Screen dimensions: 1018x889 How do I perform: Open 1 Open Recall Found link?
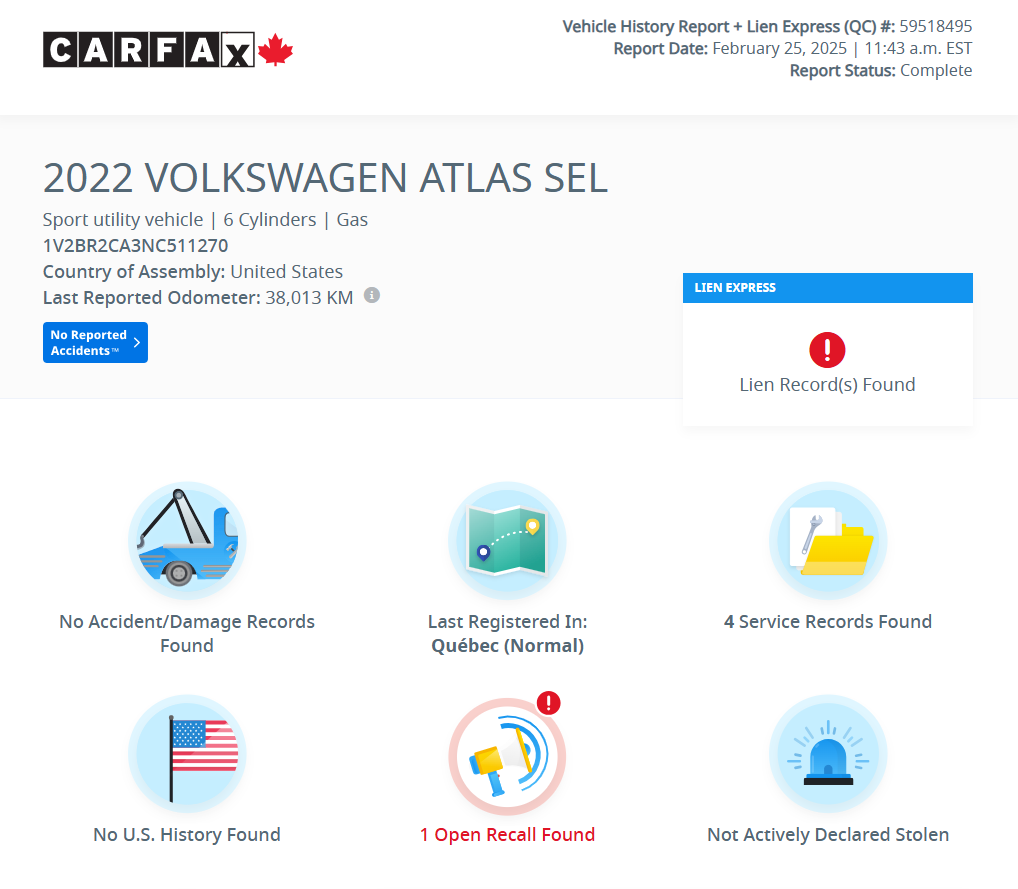(x=507, y=834)
